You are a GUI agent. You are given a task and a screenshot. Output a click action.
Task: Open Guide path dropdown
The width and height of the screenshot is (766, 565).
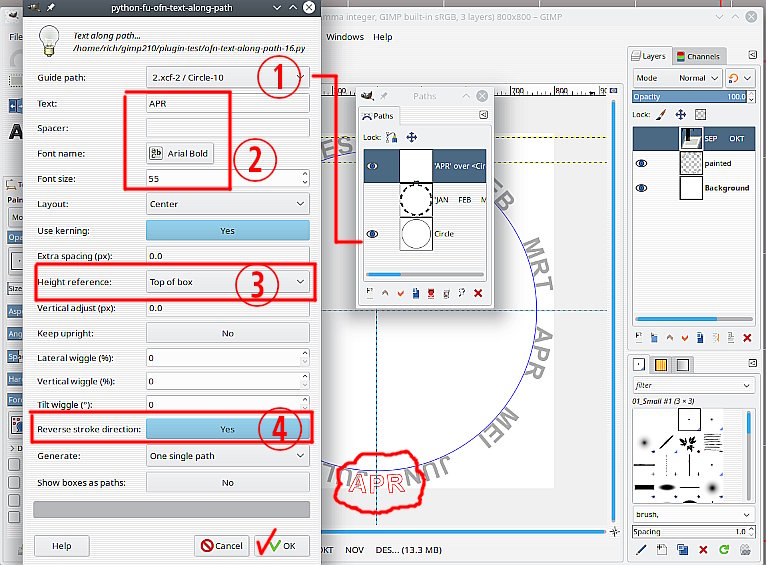pos(228,77)
